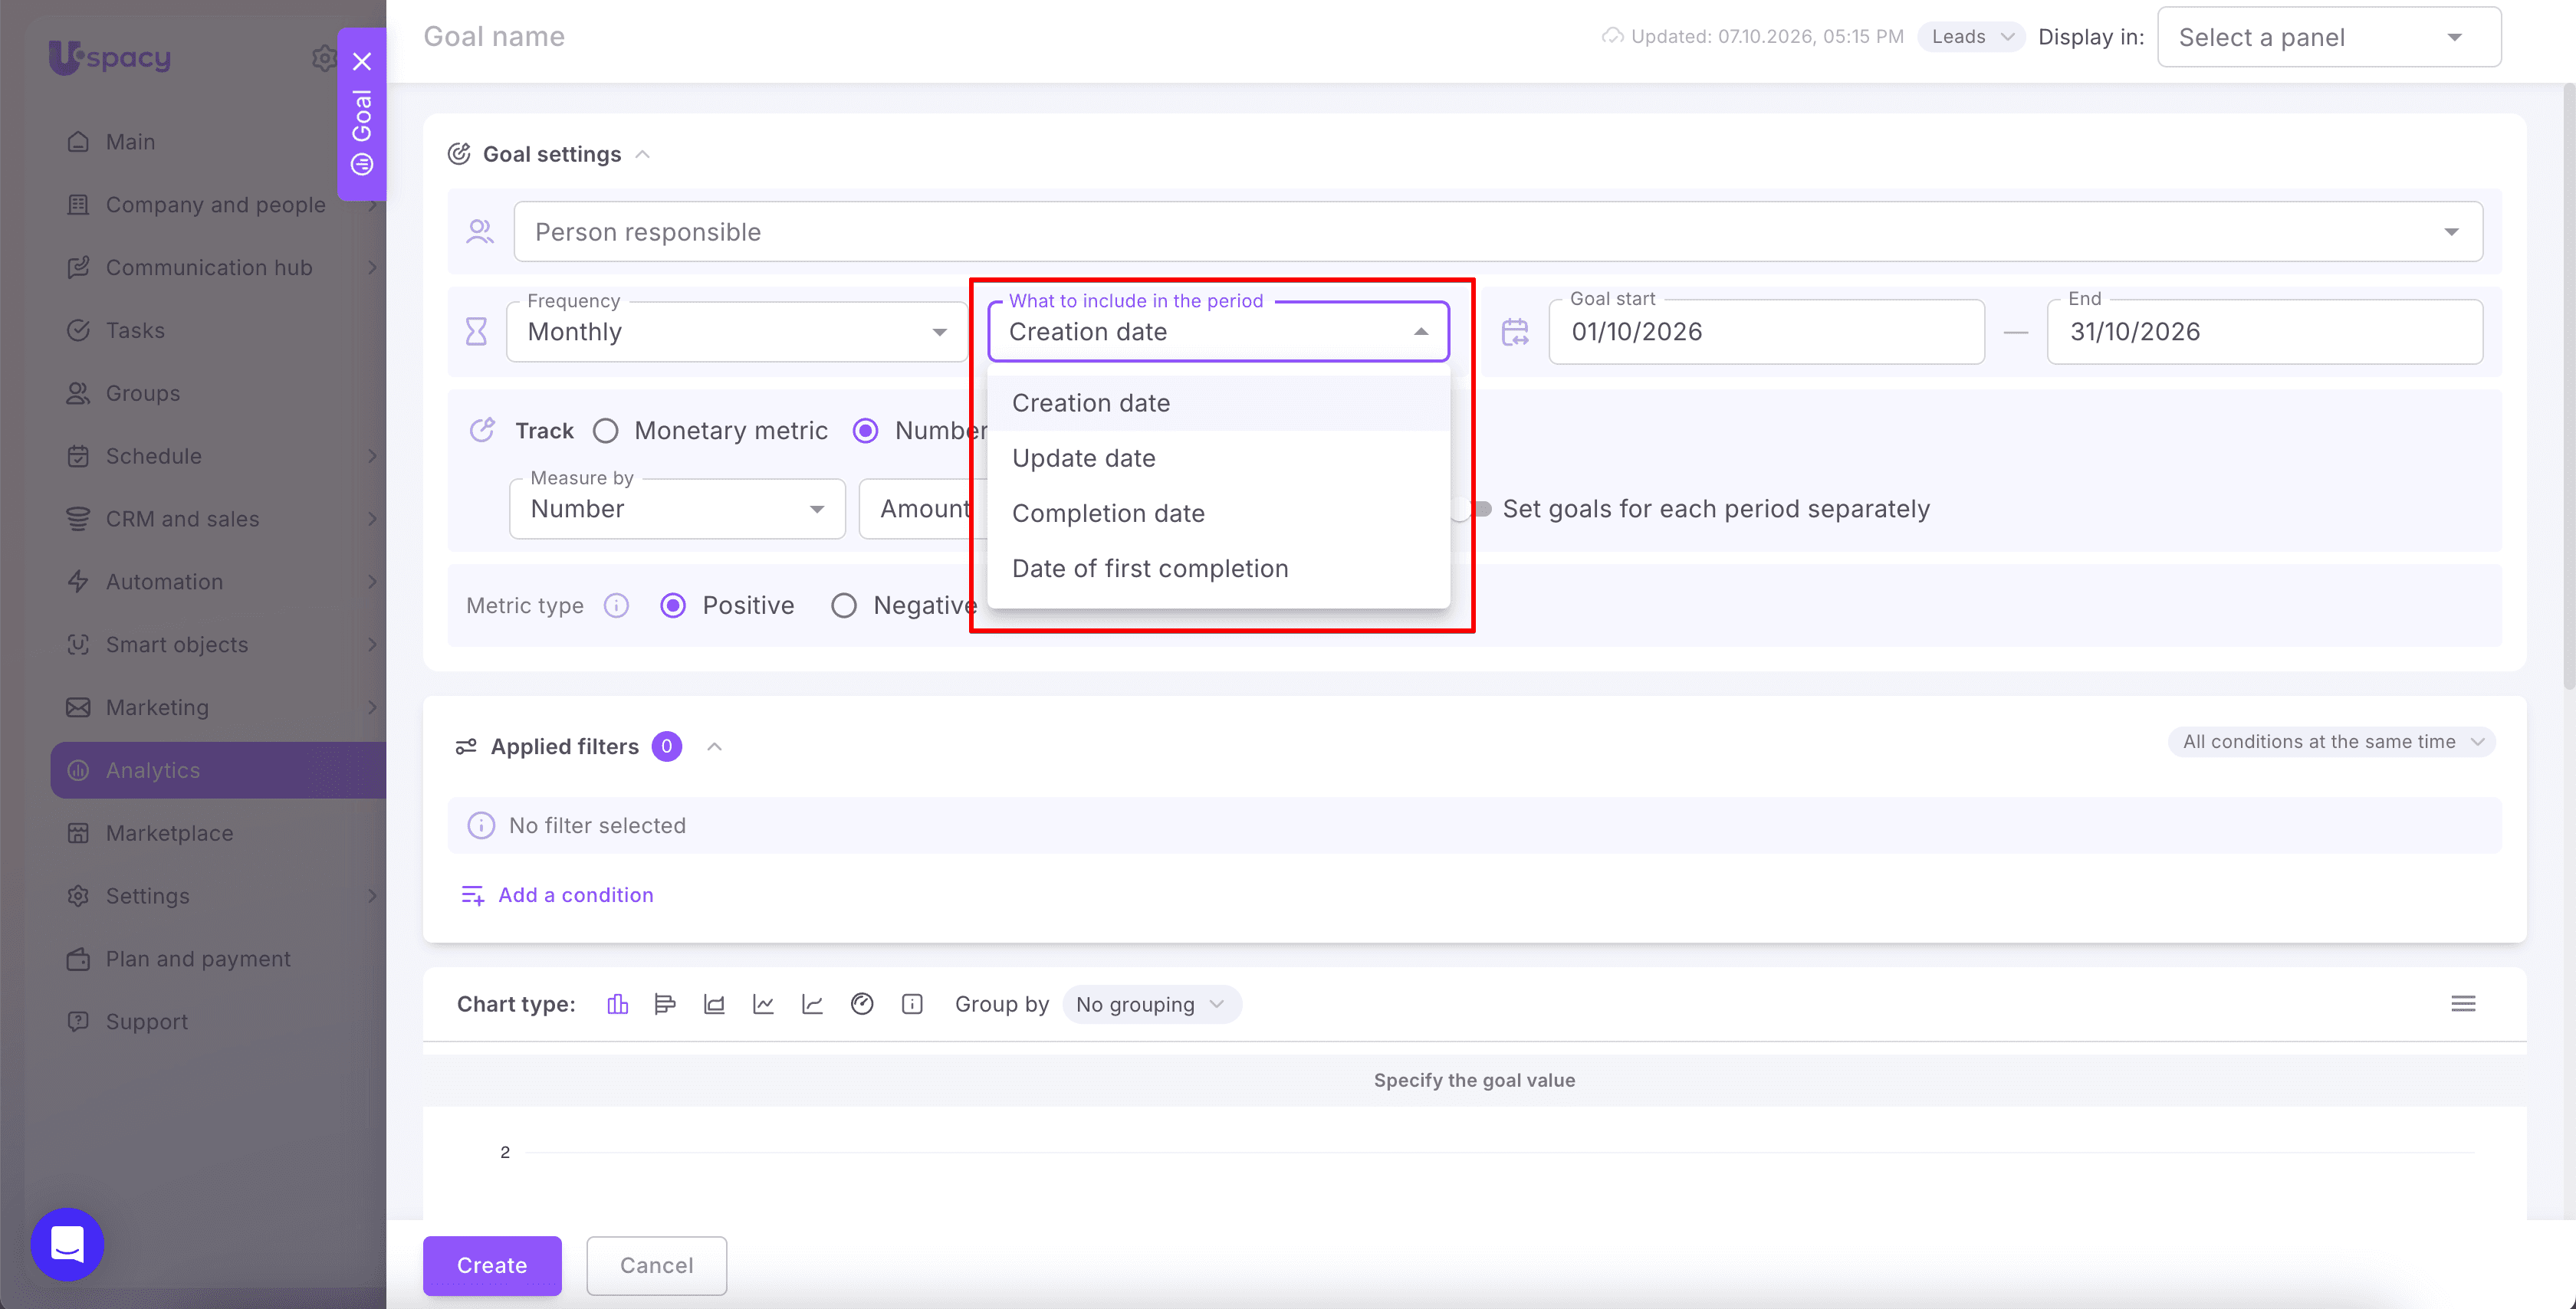Choose Creation date option in the list
This screenshot has width=2576, height=1309.
1218,403
